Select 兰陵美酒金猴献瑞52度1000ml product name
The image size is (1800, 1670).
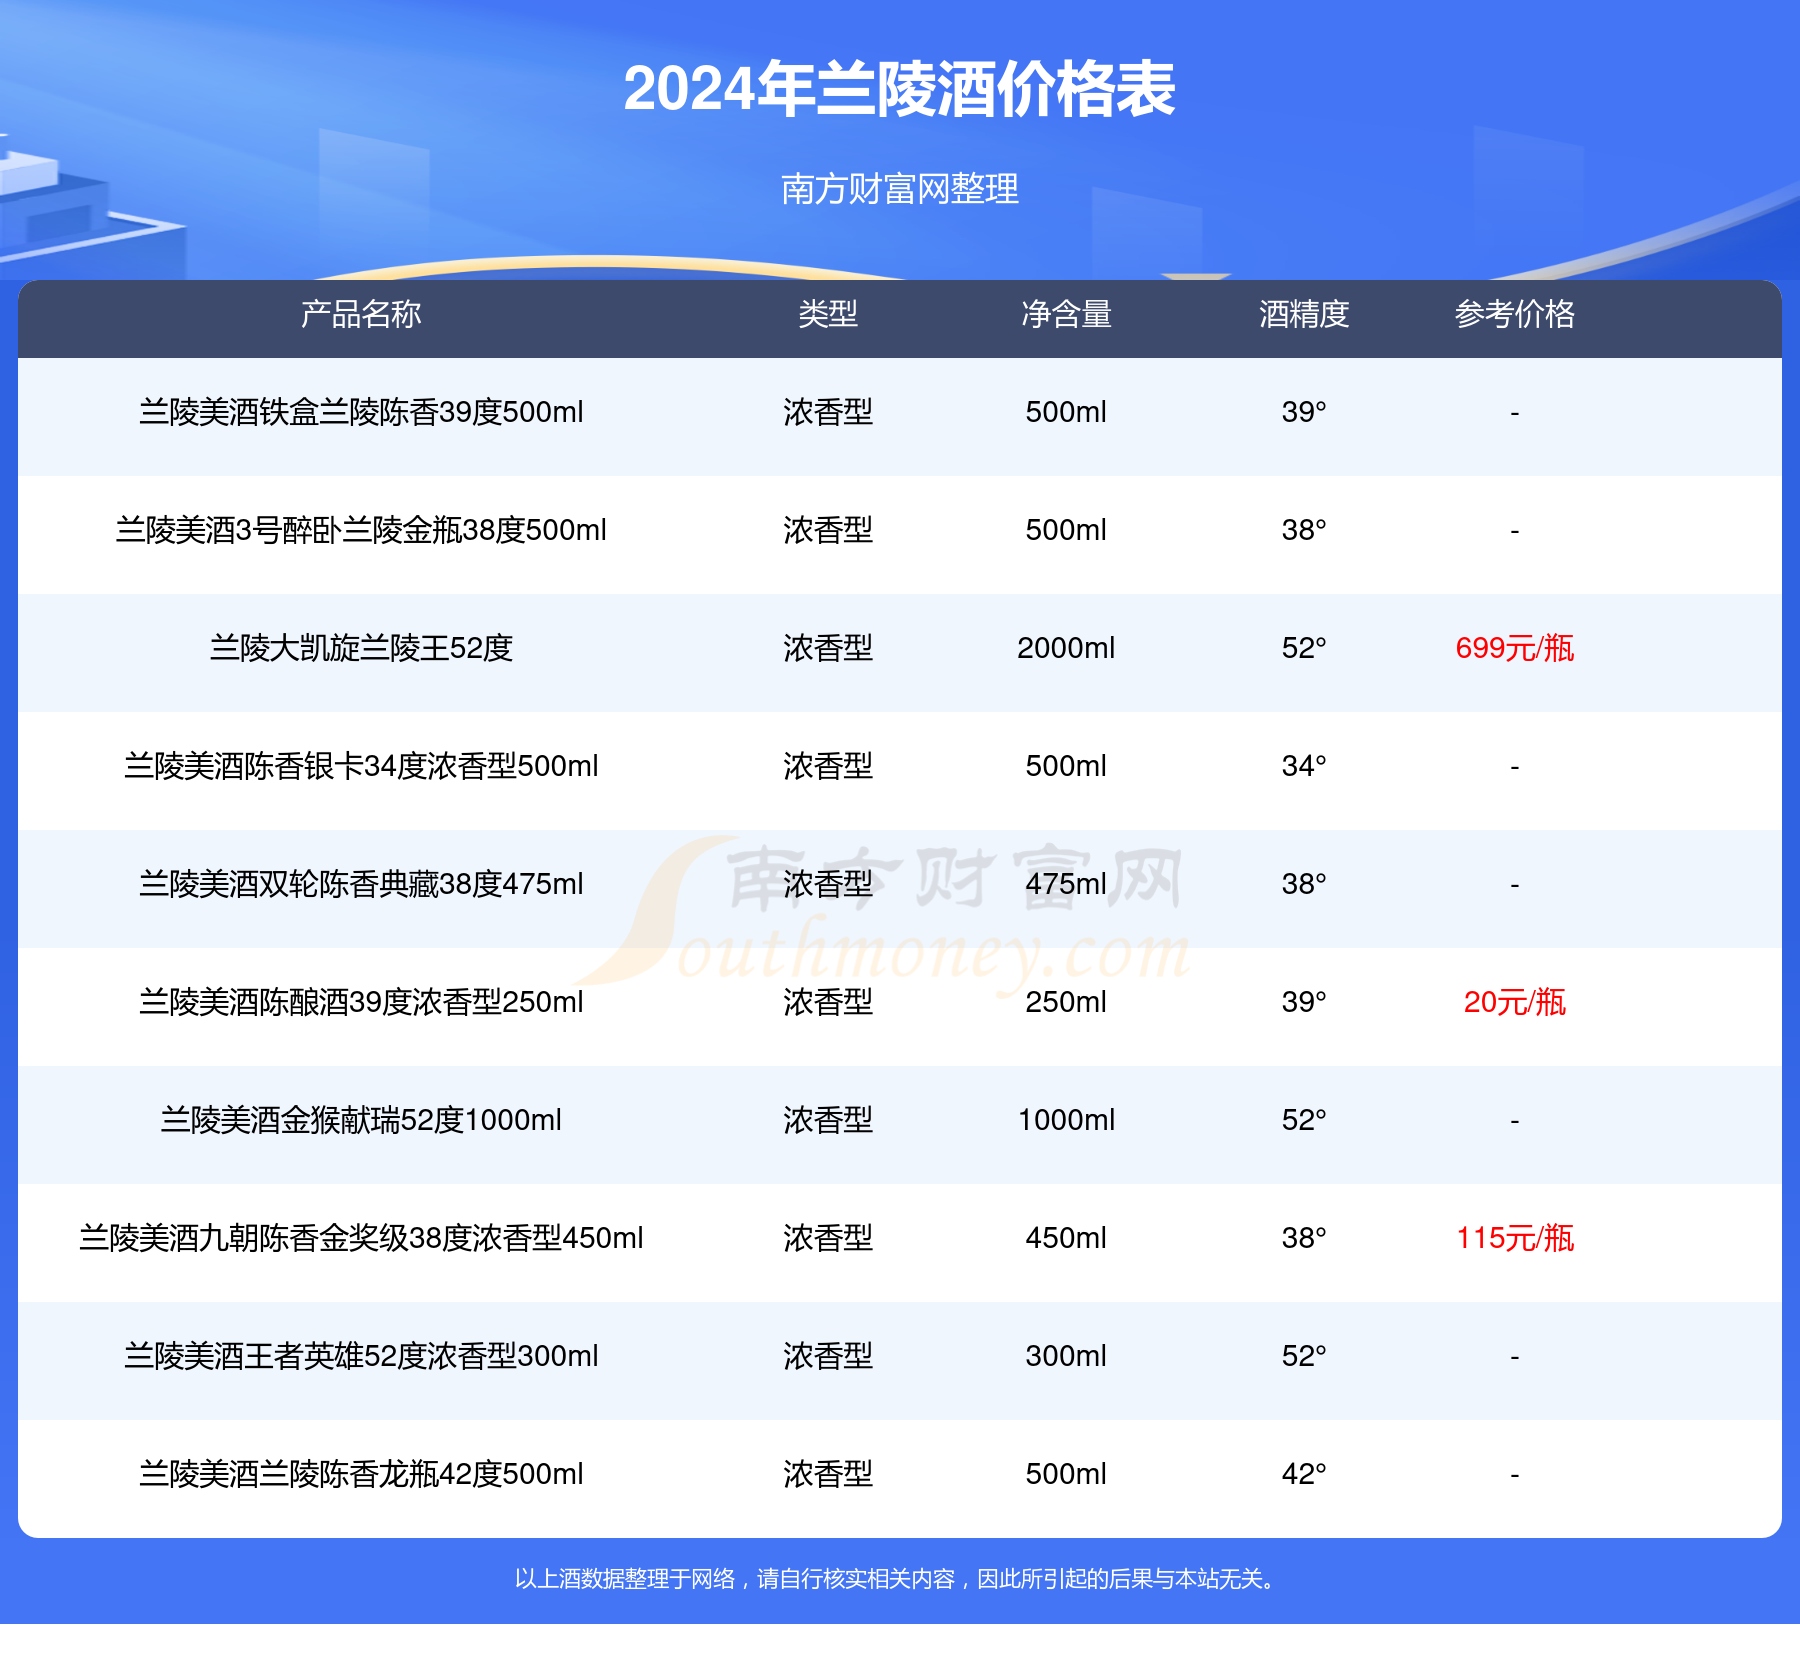(x=361, y=1120)
